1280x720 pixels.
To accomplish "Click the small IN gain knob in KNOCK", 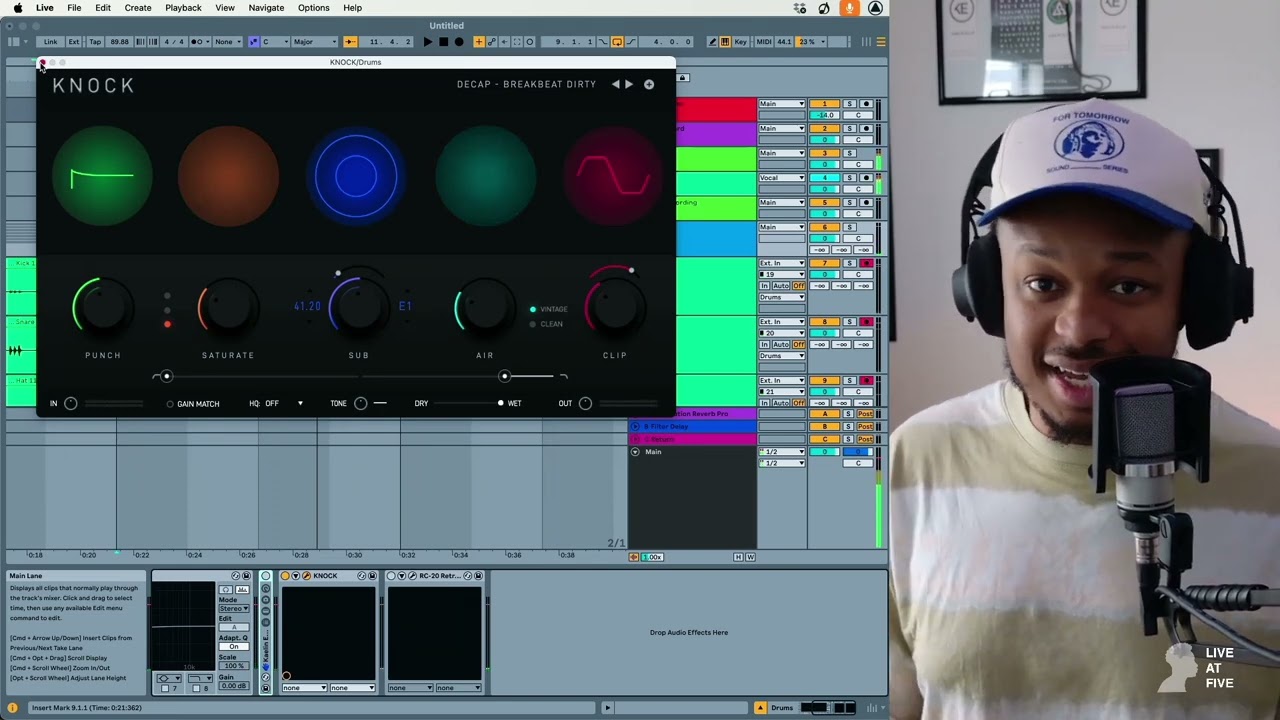I will point(71,404).
